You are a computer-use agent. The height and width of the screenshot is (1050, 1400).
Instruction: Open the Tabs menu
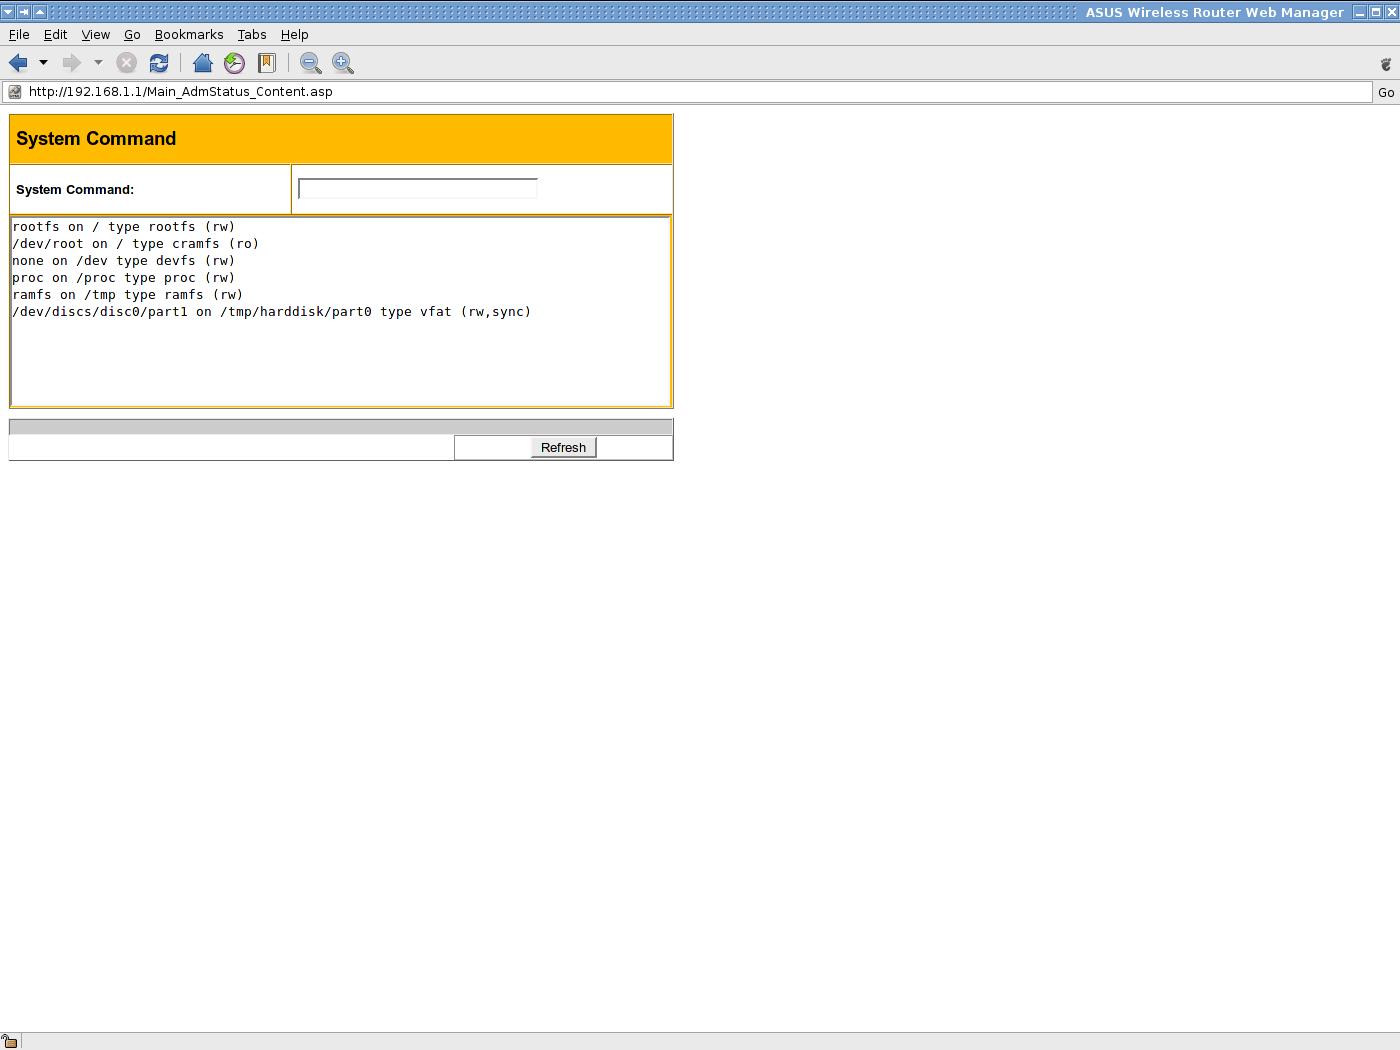coord(252,35)
